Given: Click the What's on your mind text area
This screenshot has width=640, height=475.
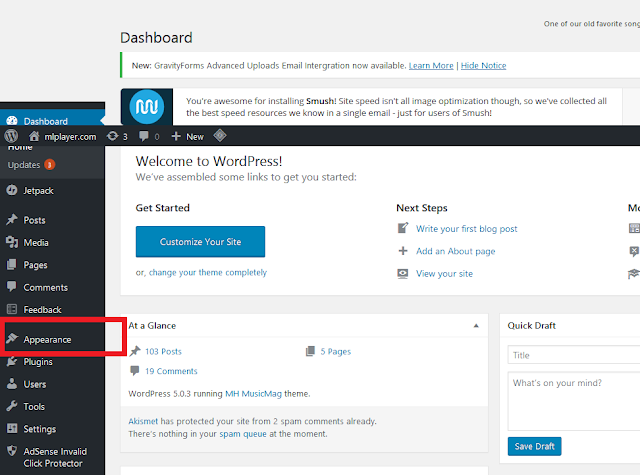Looking at the screenshot, I should 574,401.
